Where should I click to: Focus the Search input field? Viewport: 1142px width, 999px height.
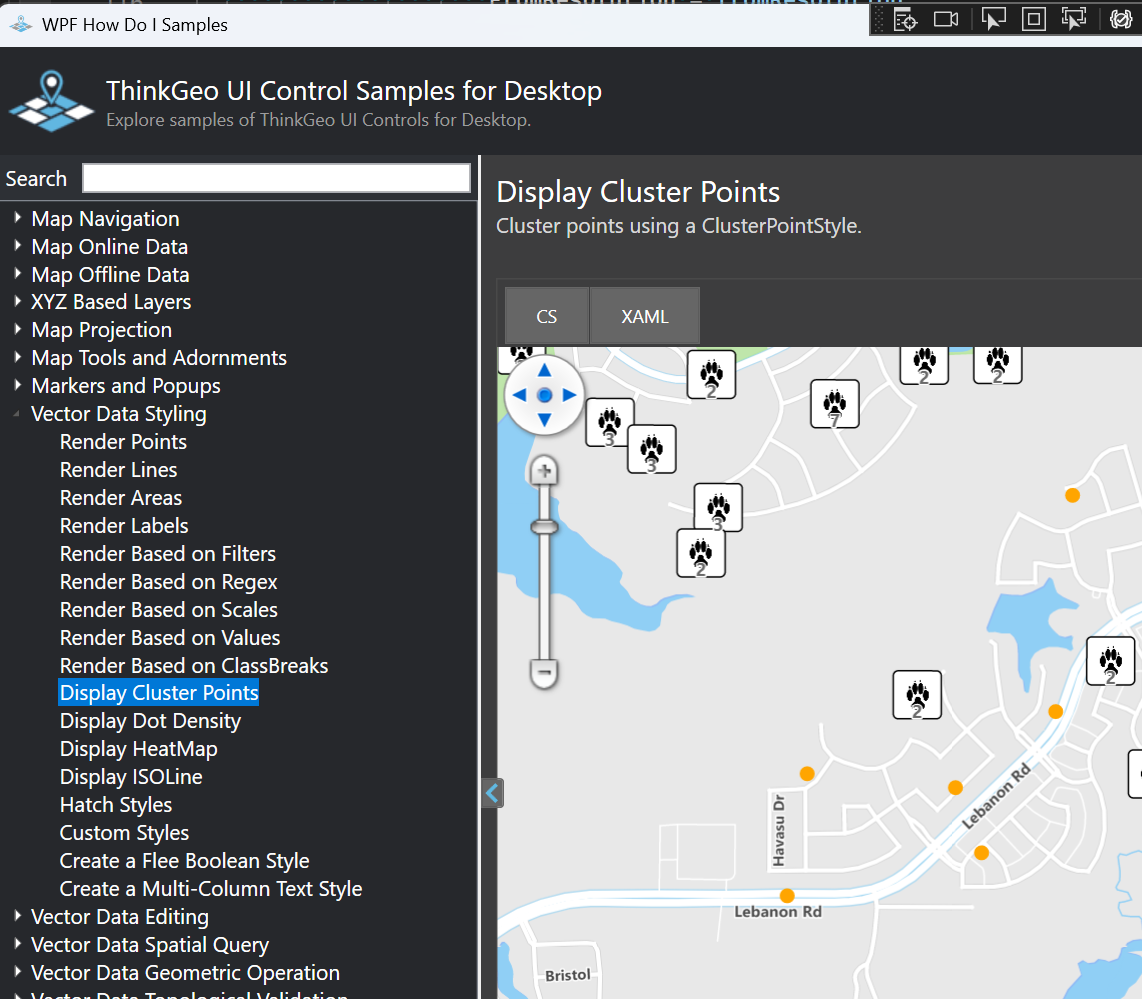(x=276, y=179)
